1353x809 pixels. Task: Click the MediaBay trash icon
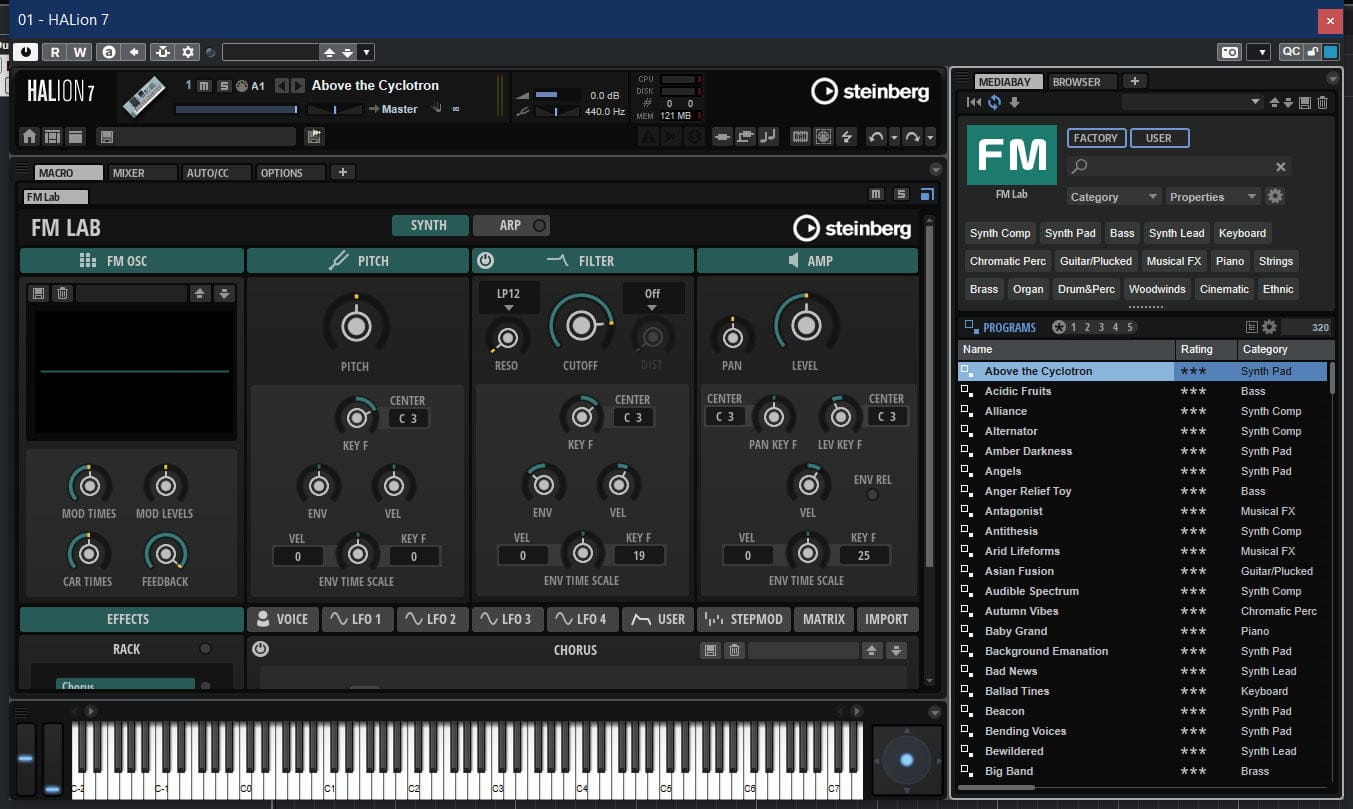point(1322,102)
